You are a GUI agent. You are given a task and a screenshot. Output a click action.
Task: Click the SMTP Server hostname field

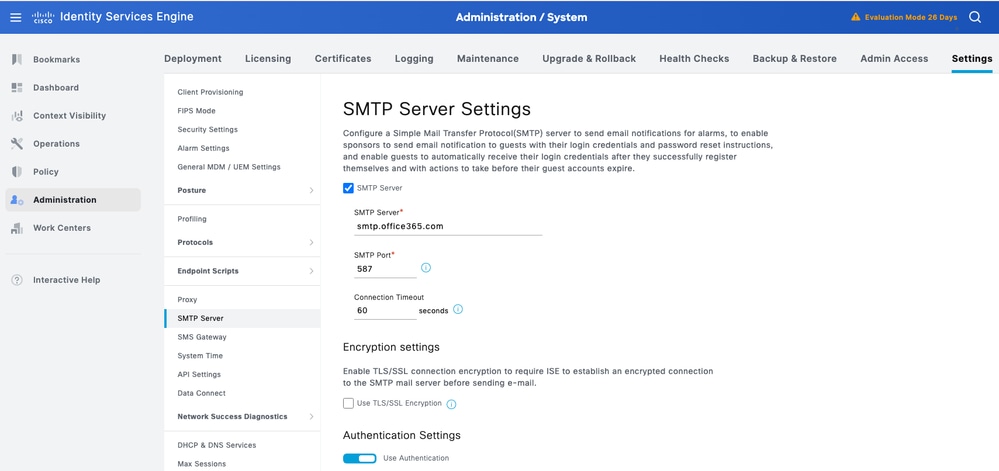[x=448, y=226]
